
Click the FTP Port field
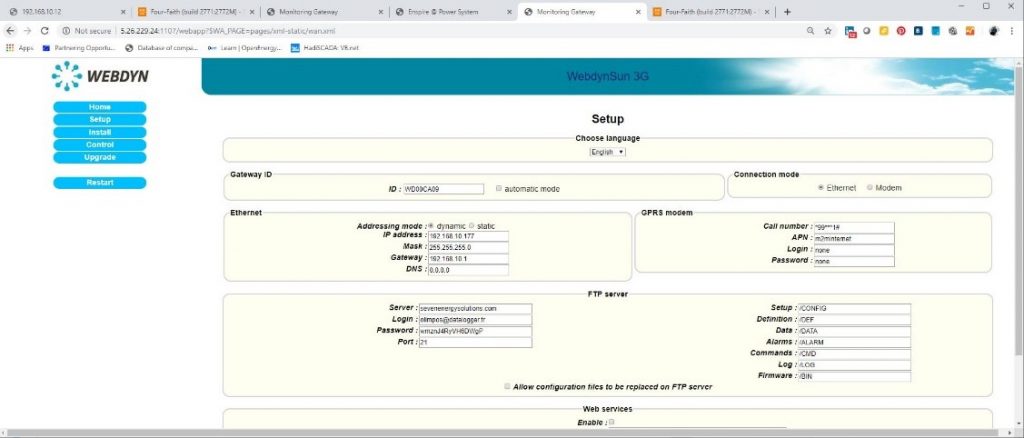475,342
